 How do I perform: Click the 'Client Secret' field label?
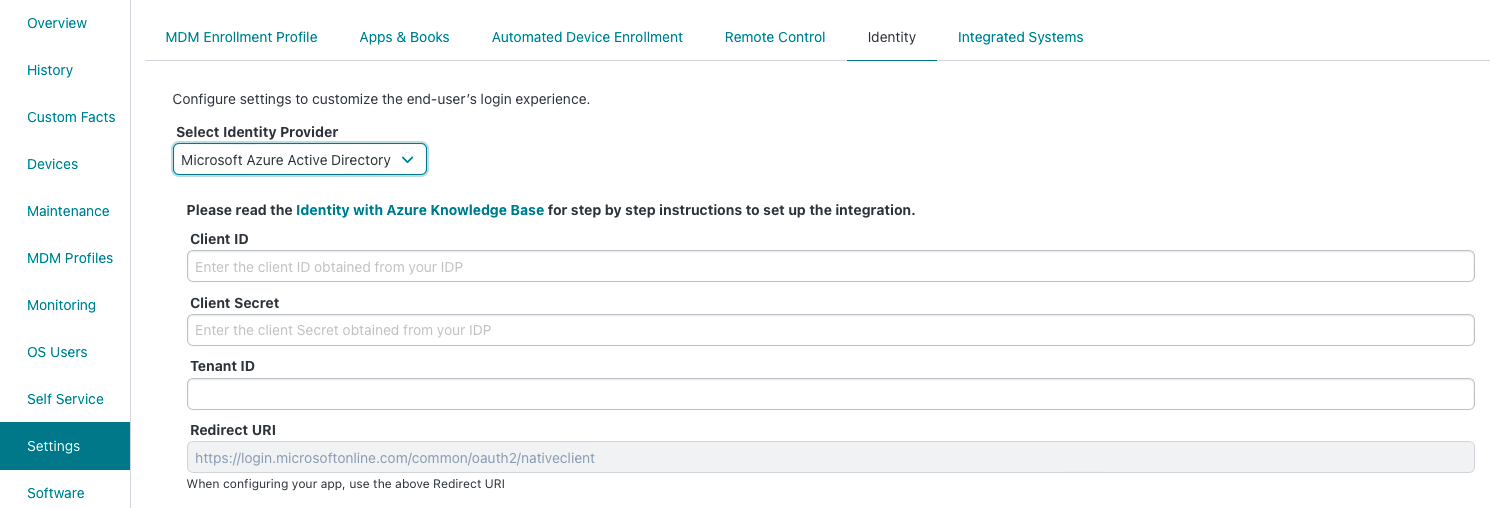(235, 303)
